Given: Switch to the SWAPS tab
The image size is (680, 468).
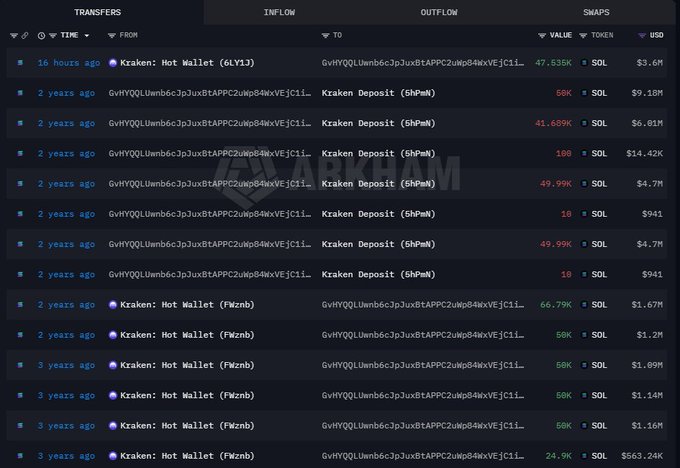Looking at the screenshot, I should [596, 12].
